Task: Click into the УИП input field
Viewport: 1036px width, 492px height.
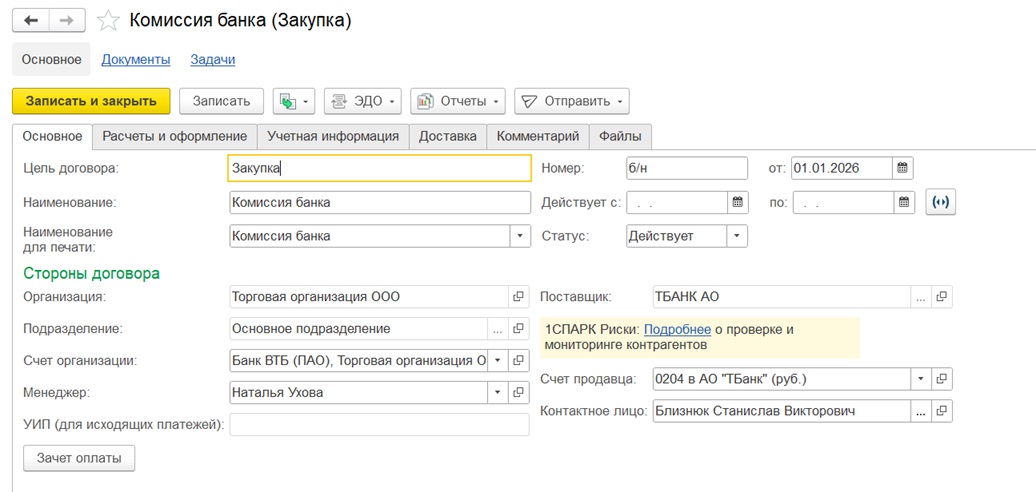Action: pos(379,425)
